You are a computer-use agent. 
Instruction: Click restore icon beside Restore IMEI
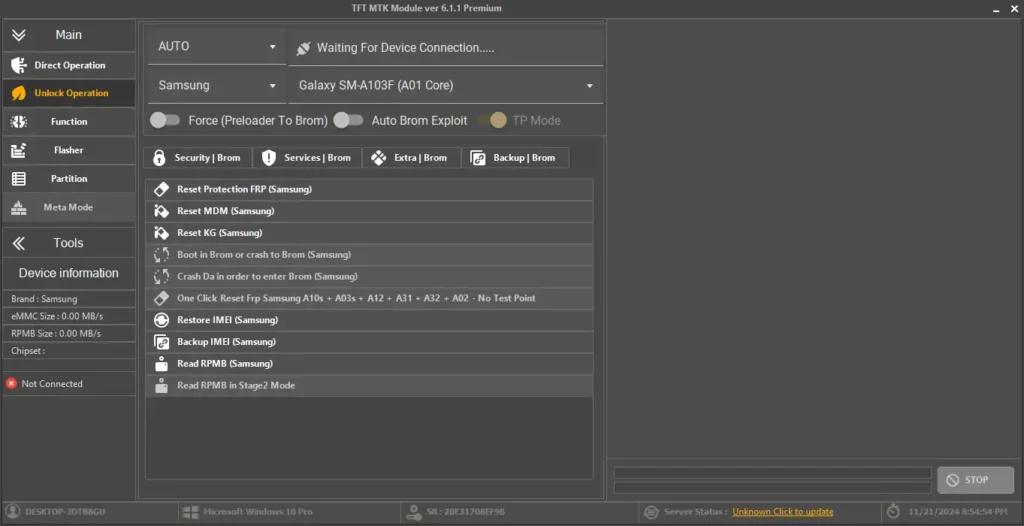click(161, 320)
